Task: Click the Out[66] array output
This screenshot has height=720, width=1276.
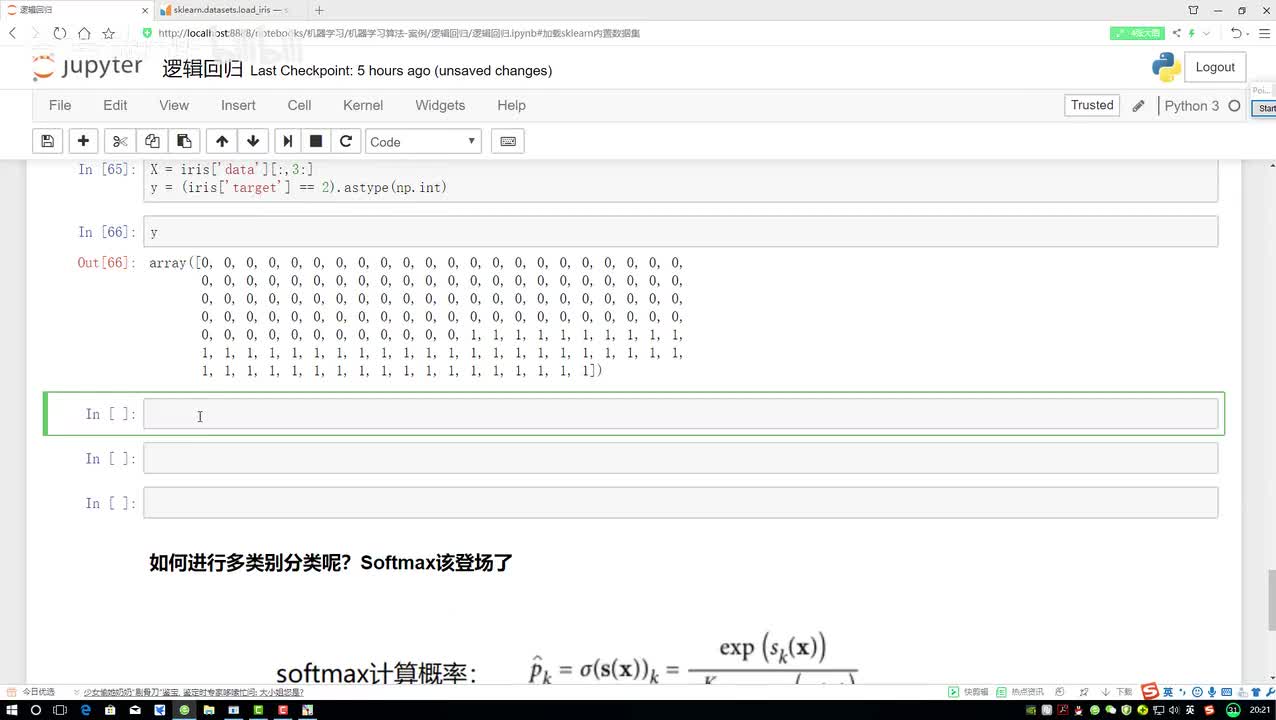Action: [416, 317]
